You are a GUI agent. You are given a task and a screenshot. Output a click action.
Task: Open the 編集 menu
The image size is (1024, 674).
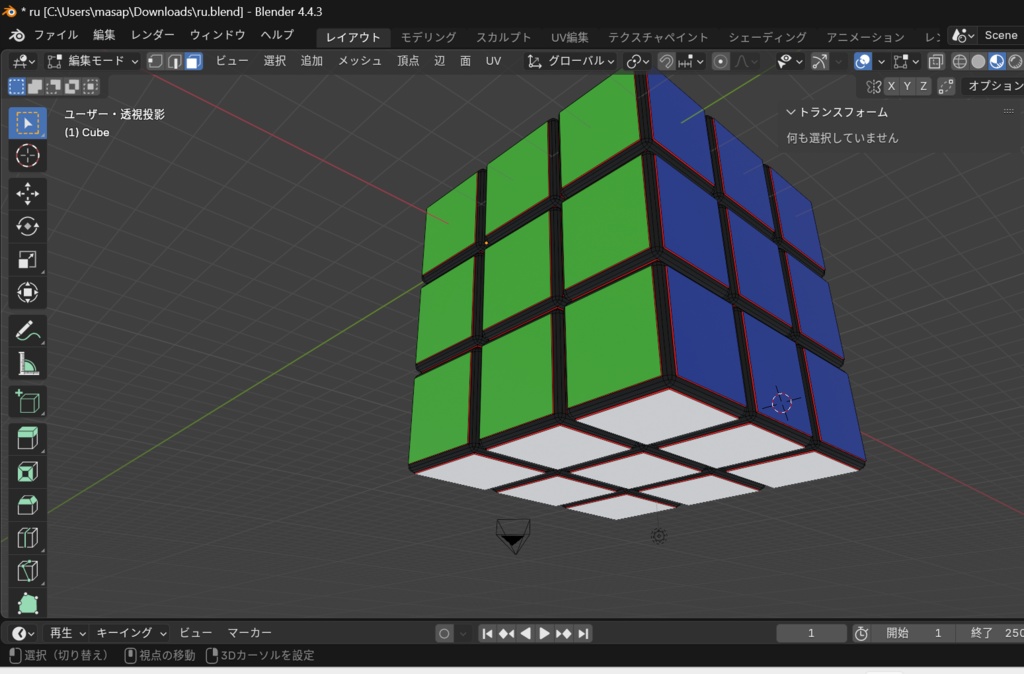[104, 35]
